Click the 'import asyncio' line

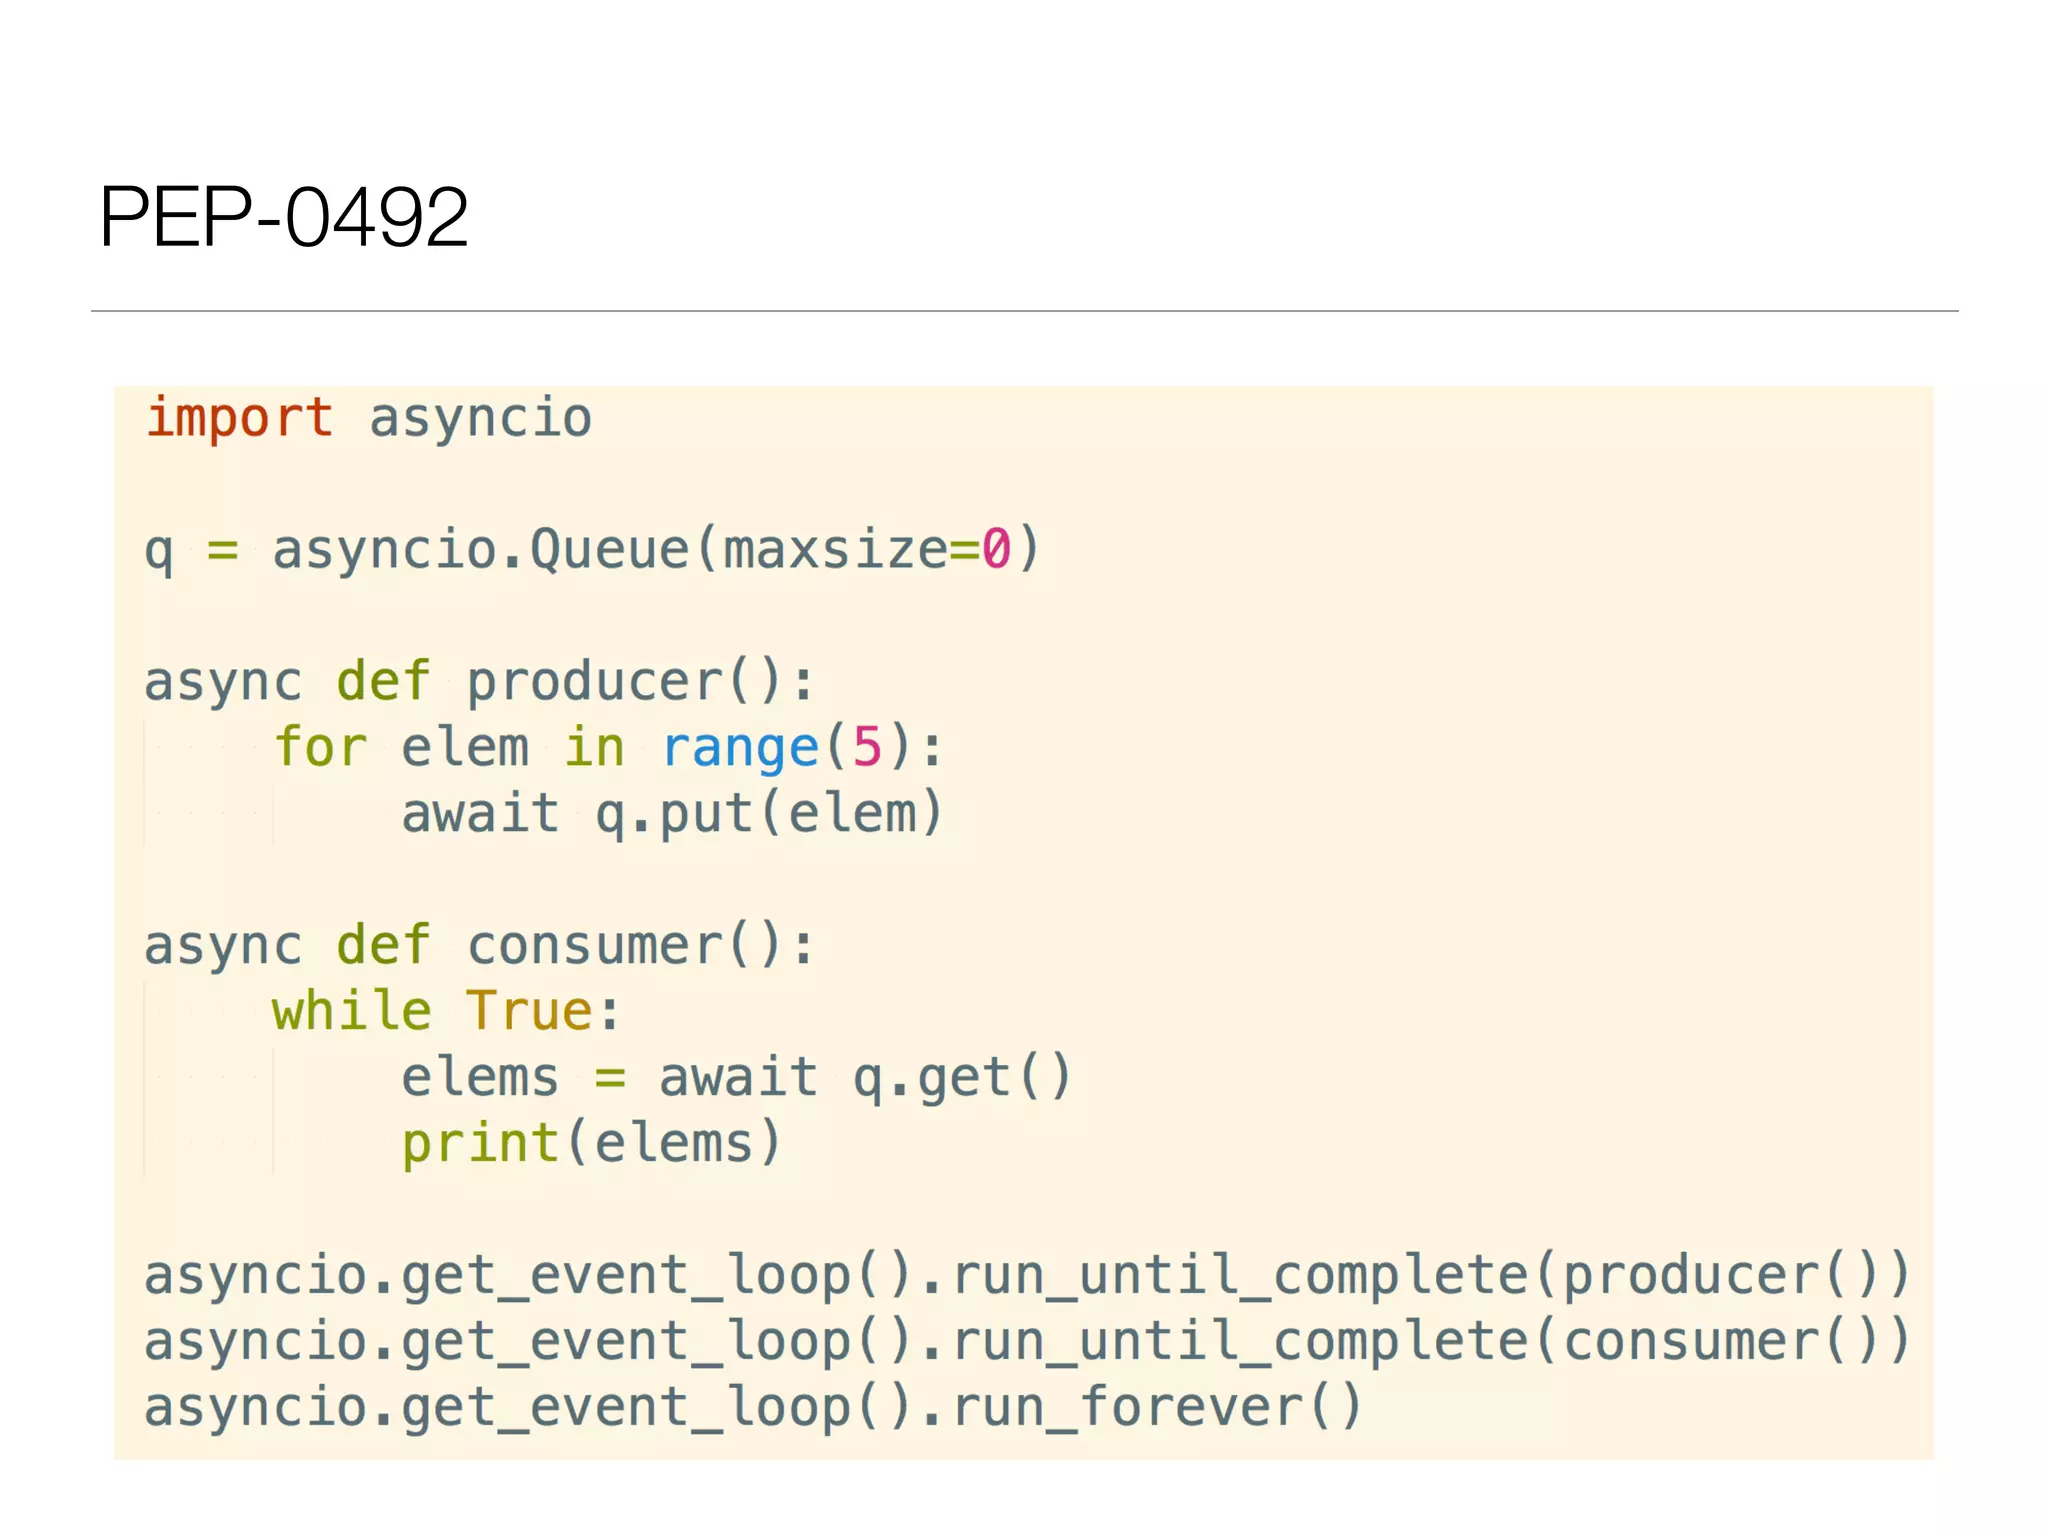369,418
